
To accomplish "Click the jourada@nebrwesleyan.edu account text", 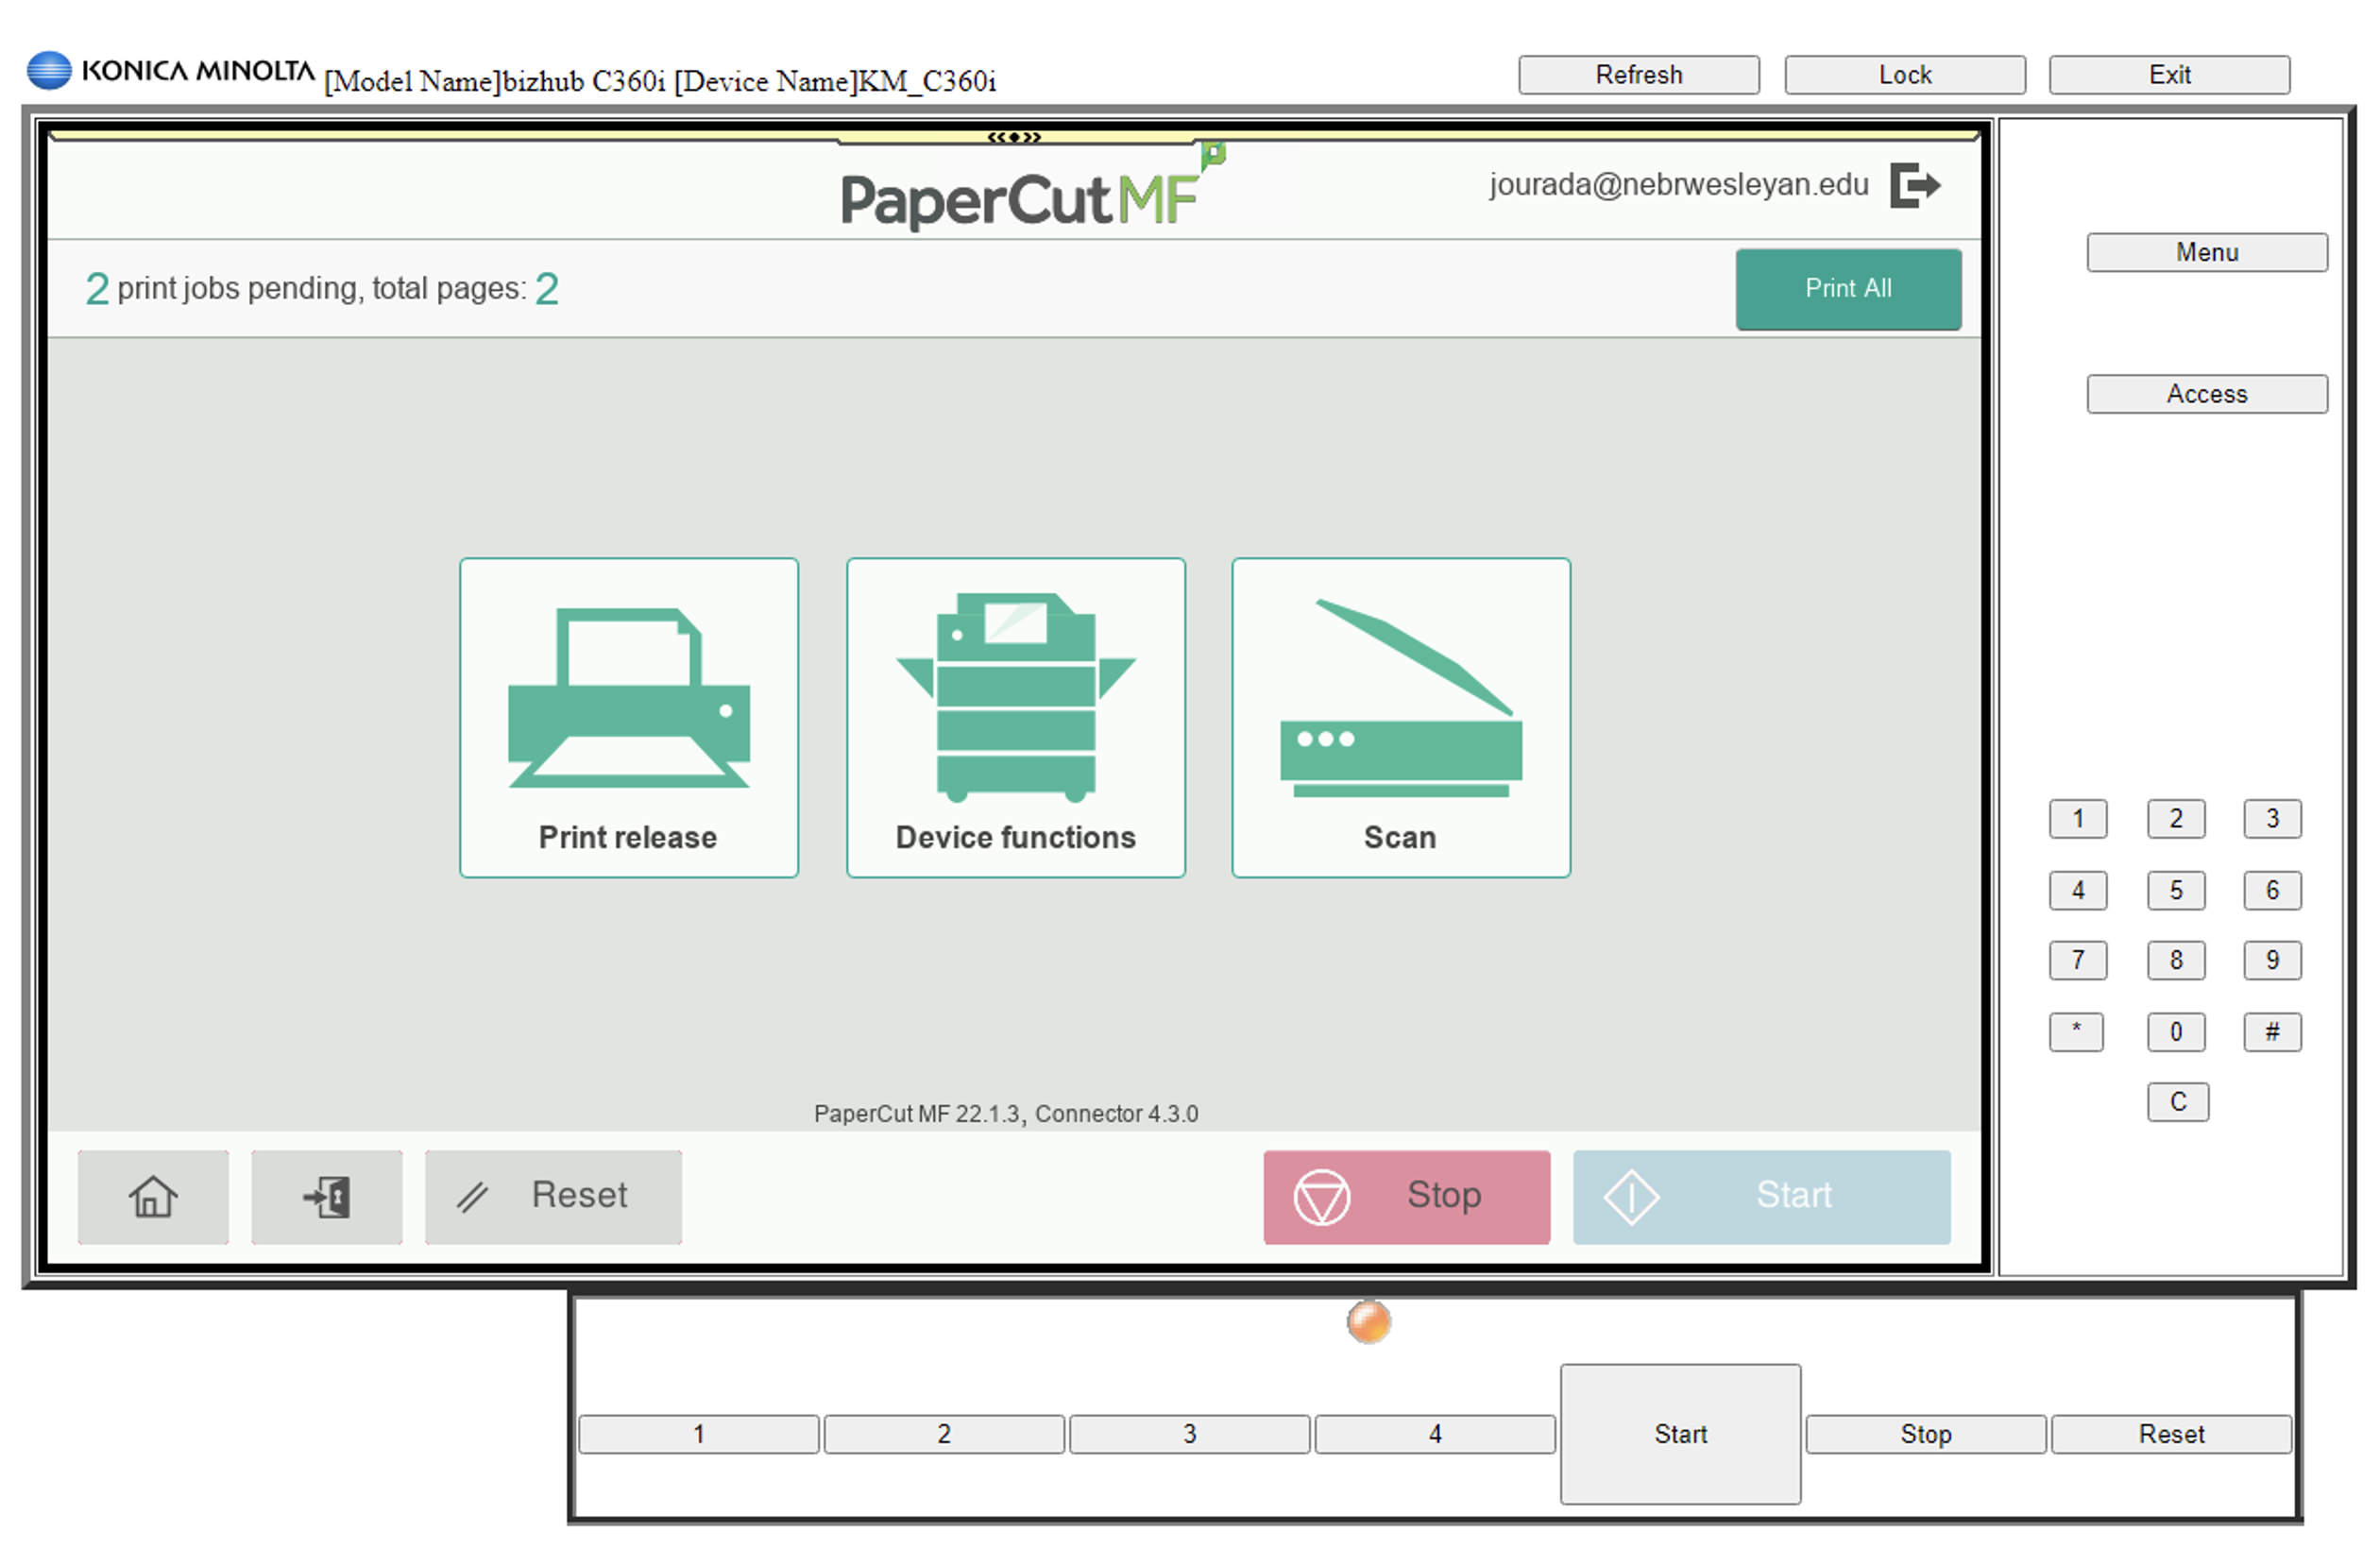I will coord(1679,185).
